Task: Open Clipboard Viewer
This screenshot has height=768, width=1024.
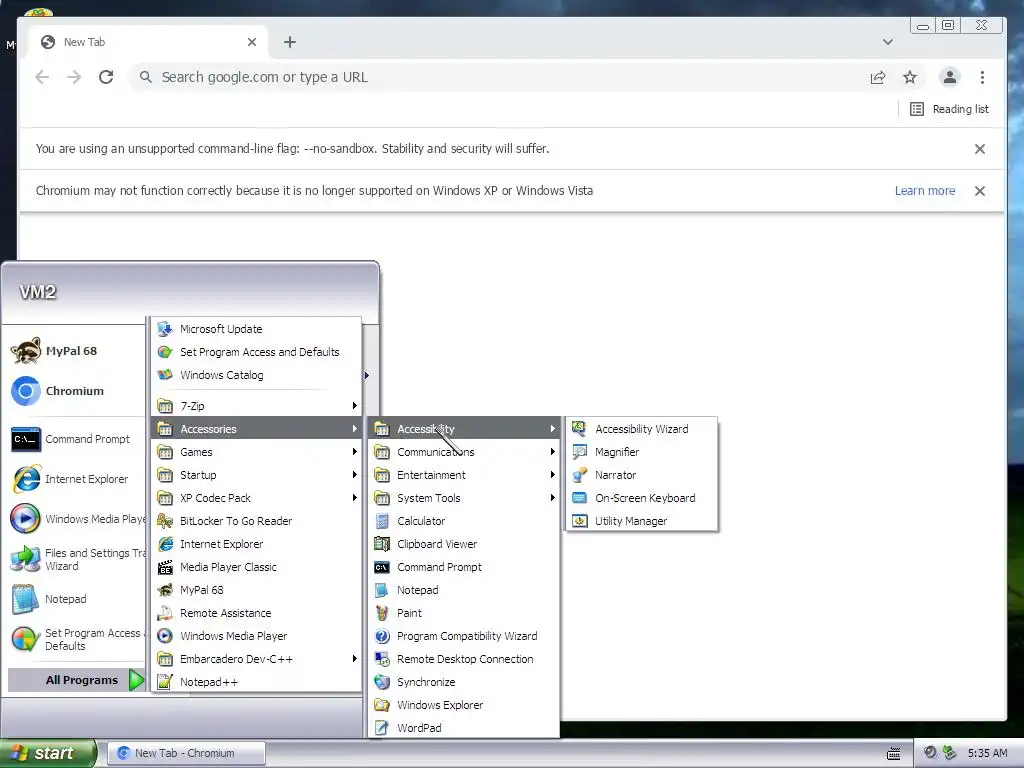Action: point(464,544)
